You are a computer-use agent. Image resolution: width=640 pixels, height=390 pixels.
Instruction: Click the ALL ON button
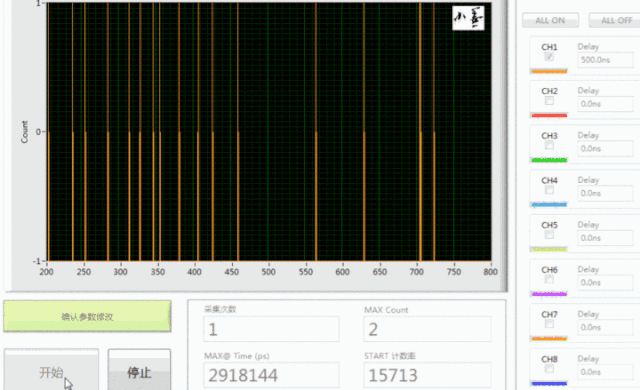point(550,20)
